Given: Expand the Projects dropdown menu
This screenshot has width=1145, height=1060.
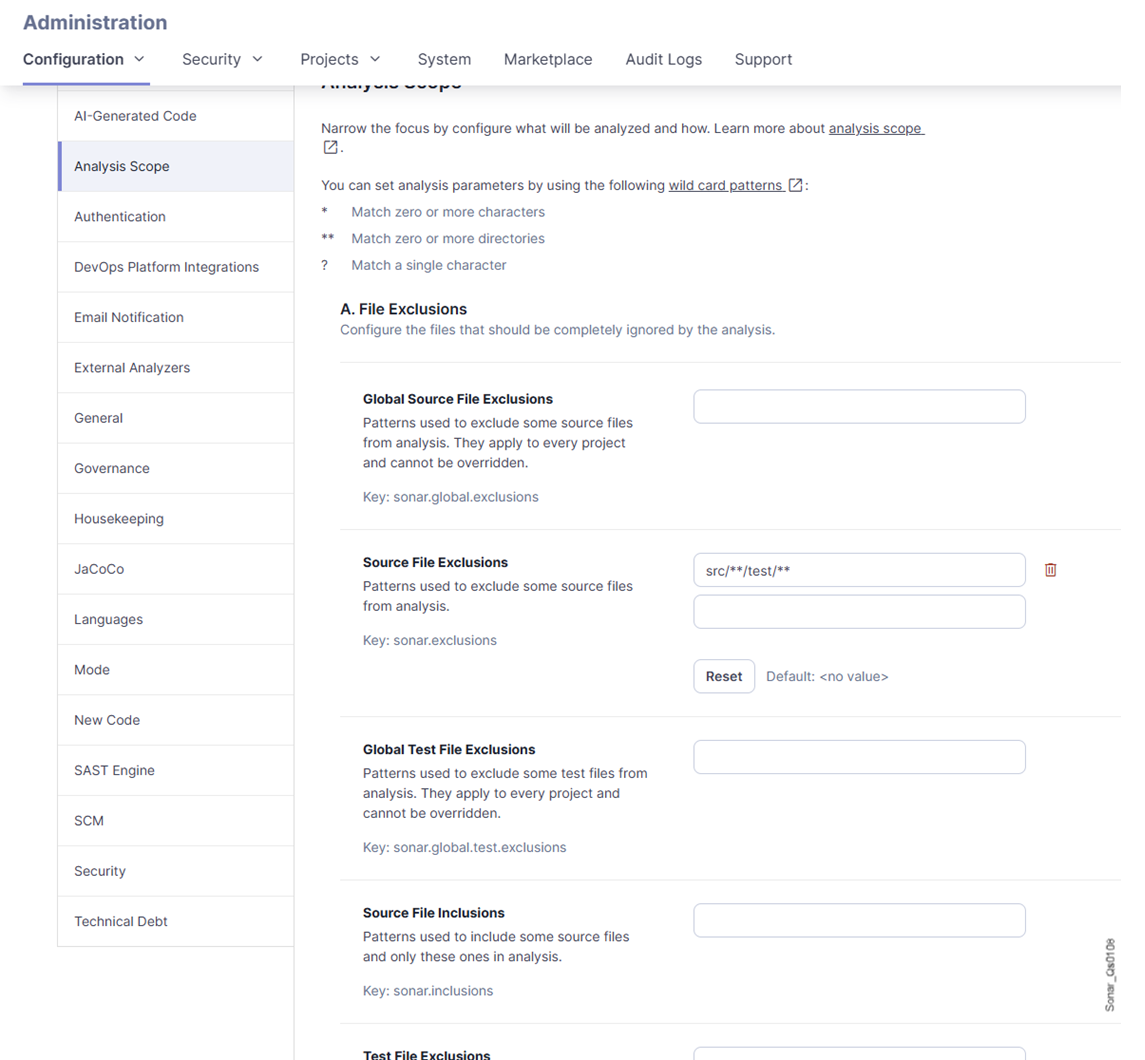Looking at the screenshot, I should click(x=340, y=59).
